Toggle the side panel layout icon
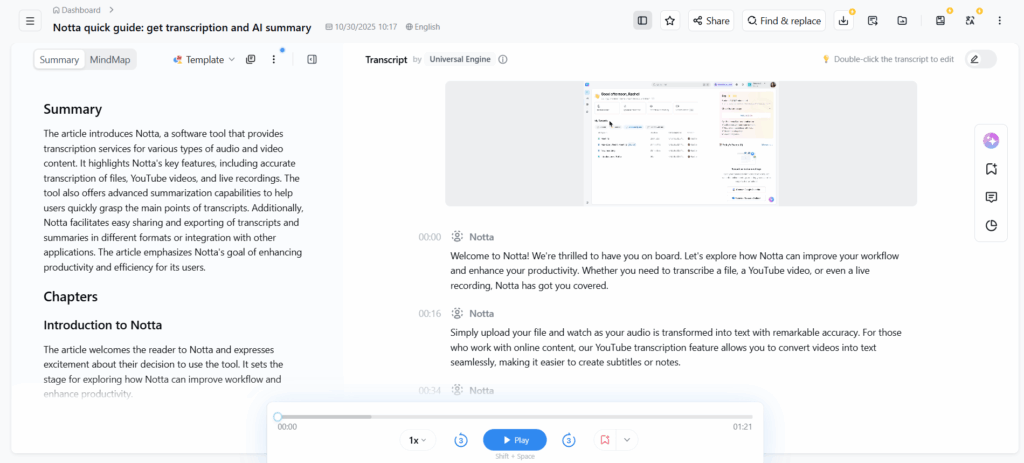The image size is (1024, 463). tap(643, 21)
